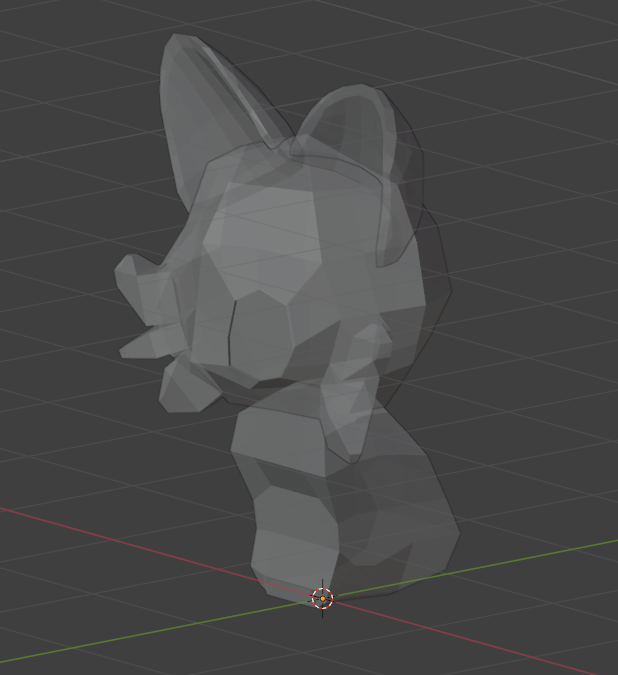The height and width of the screenshot is (675, 618).
Task: Select the orange object origin dot
Action: (322, 598)
